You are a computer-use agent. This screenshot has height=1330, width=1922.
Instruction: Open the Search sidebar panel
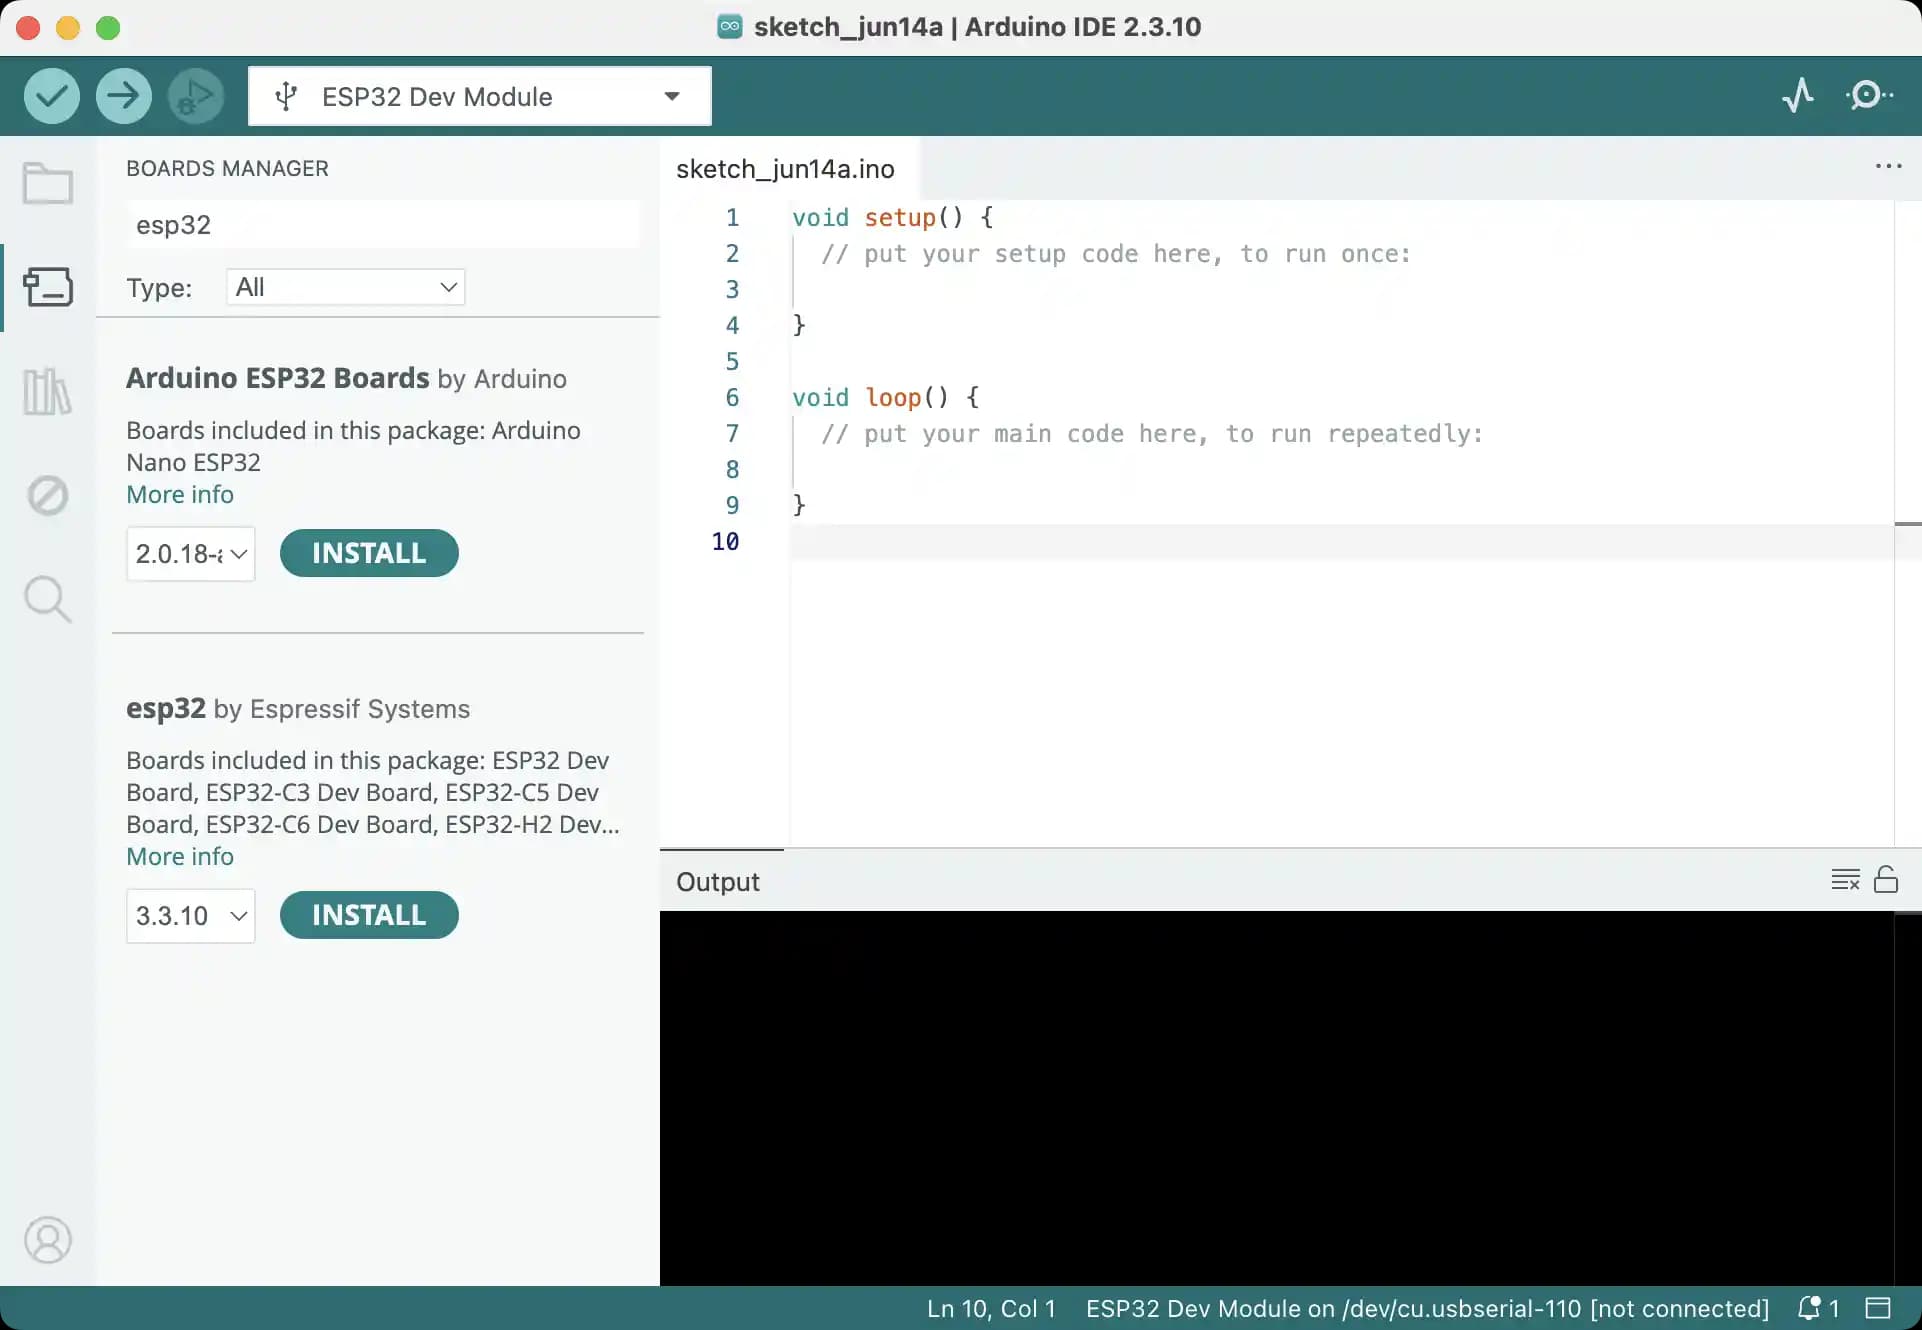pos(48,599)
